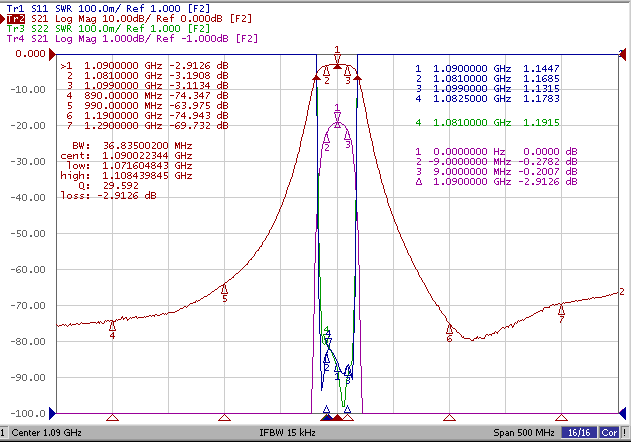Click blue SWR marker readout 1.1783
The height and width of the screenshot is (442, 631).
pyautogui.click(x=487, y=99)
